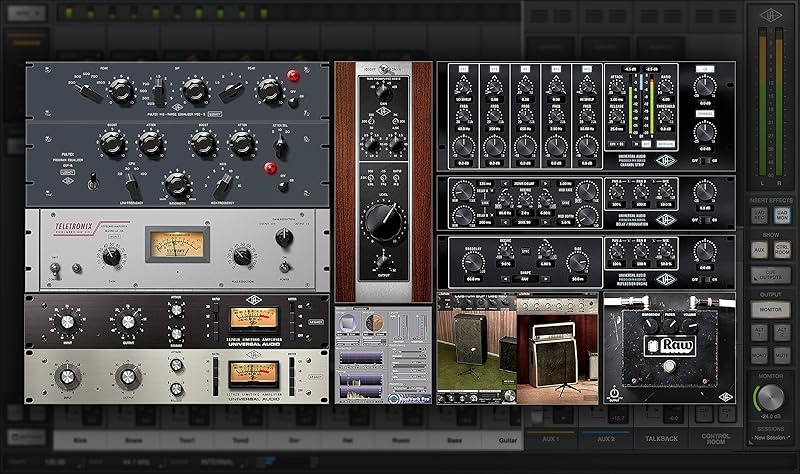Click UA diamond logo on Precision Channel Strip
Image resolution: width=800 pixels, height=474 pixels.
[666, 161]
